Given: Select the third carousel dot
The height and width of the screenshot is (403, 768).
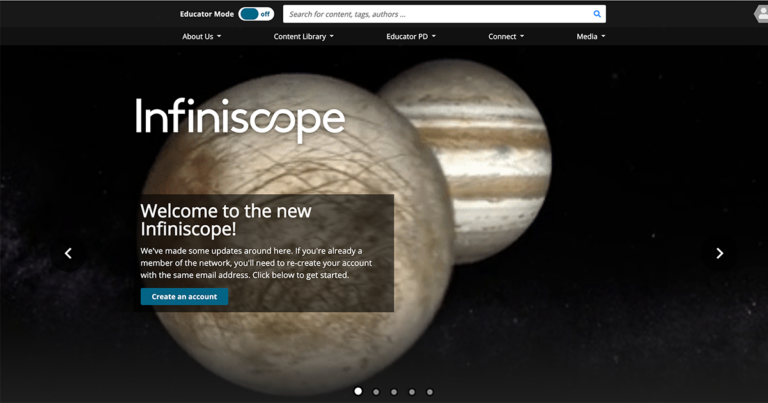Looking at the screenshot, I should point(394,392).
